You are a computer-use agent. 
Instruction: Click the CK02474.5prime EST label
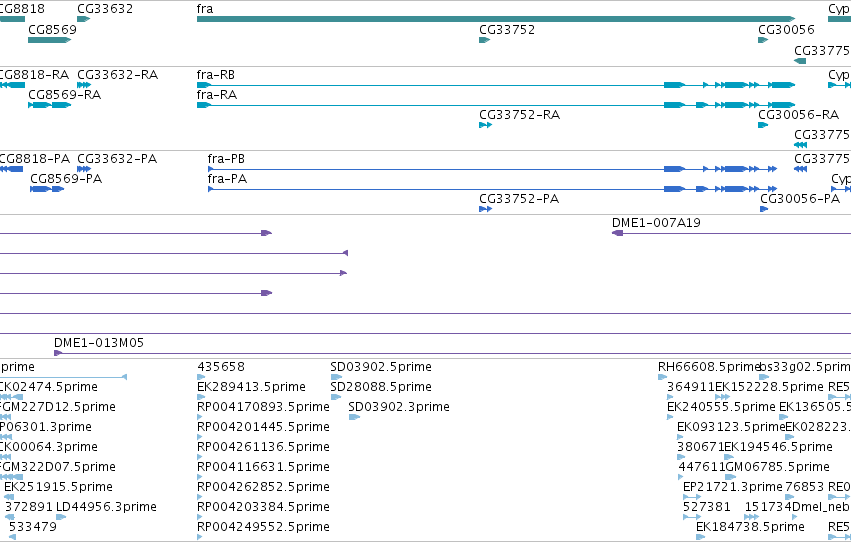pos(49,387)
